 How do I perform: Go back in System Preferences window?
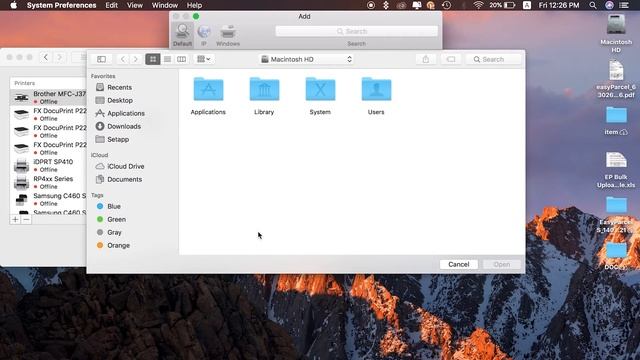tap(46, 58)
